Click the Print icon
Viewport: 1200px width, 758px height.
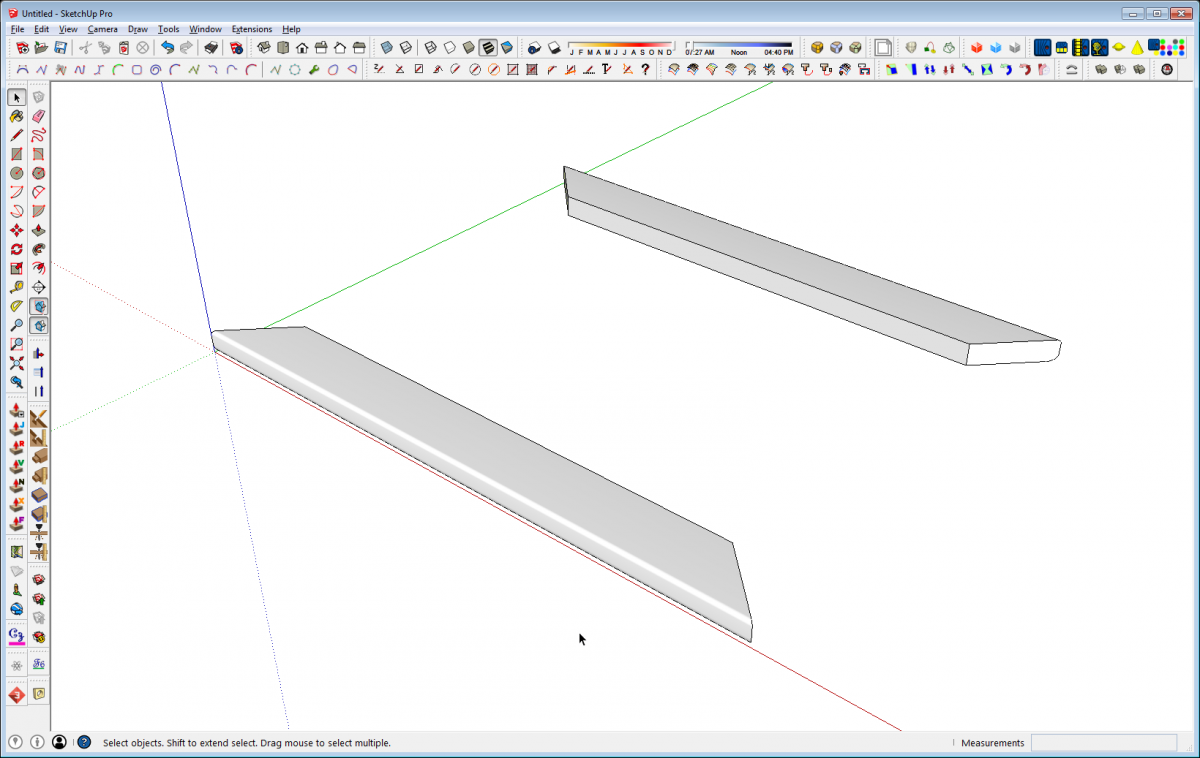coord(211,47)
